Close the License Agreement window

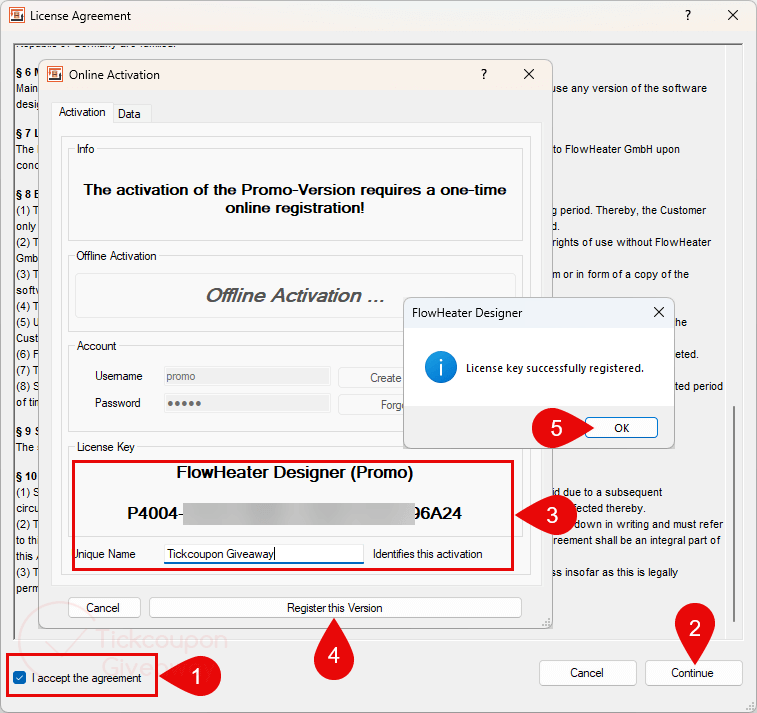pos(732,15)
